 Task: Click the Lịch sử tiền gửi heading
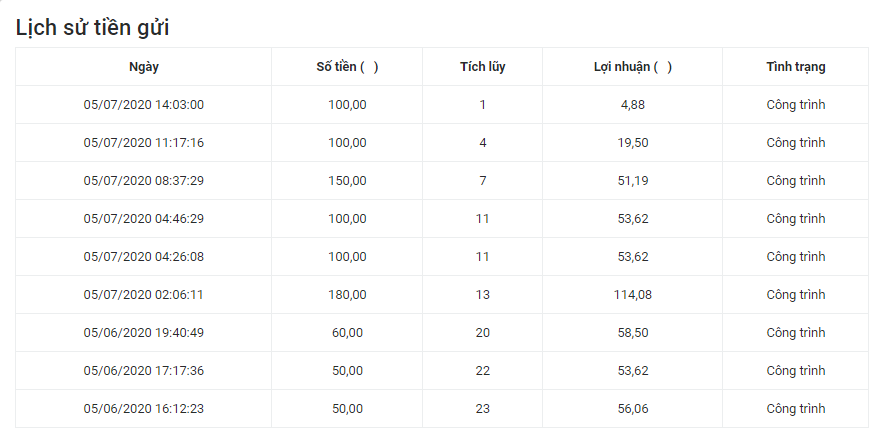(x=92, y=28)
